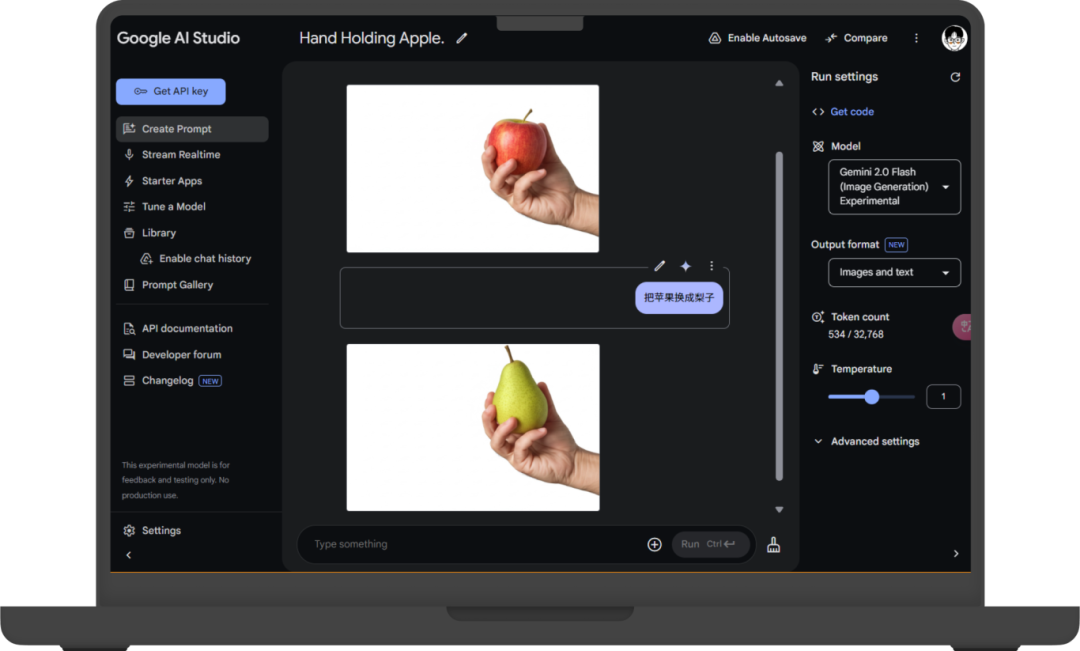The width and height of the screenshot is (1080, 651).
Task: Open the top bar more options menu
Action: 916,38
